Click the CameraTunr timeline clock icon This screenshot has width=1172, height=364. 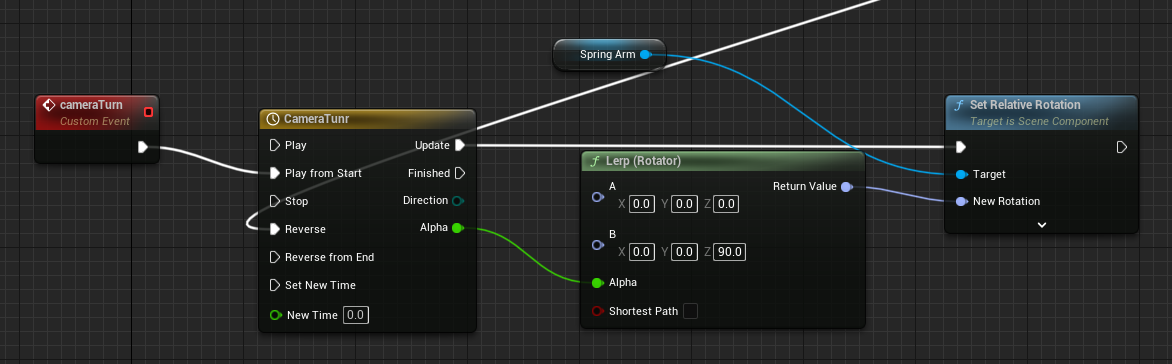[273, 119]
